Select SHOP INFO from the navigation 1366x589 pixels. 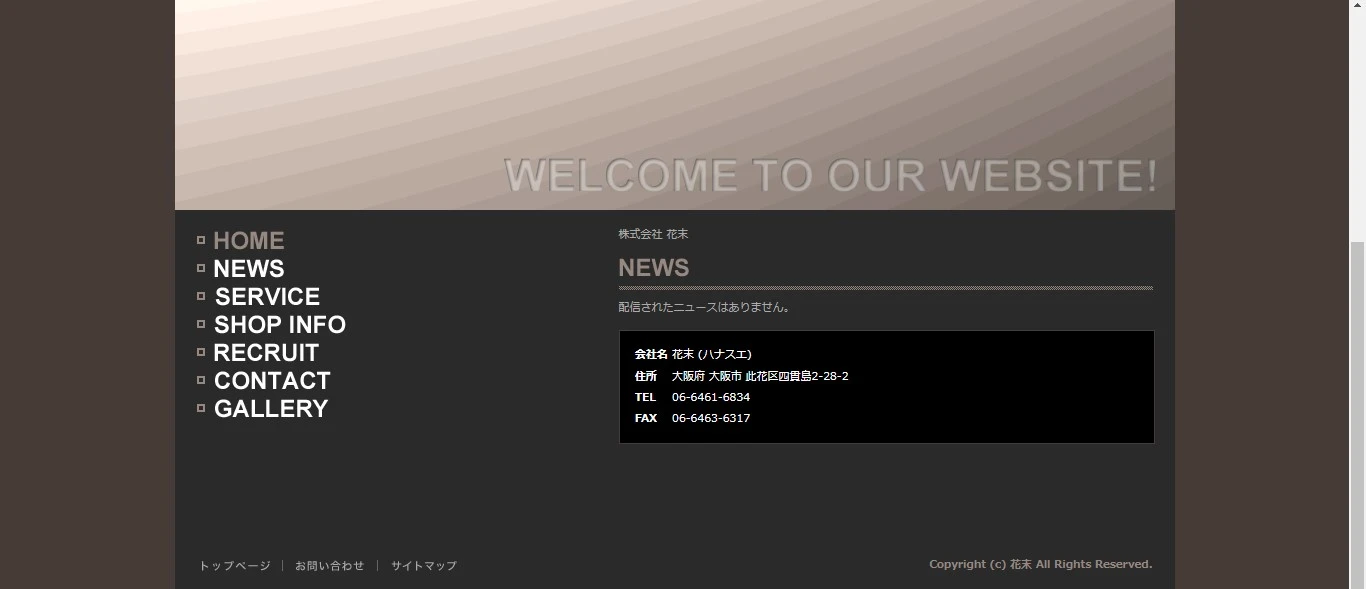pyautogui.click(x=280, y=325)
